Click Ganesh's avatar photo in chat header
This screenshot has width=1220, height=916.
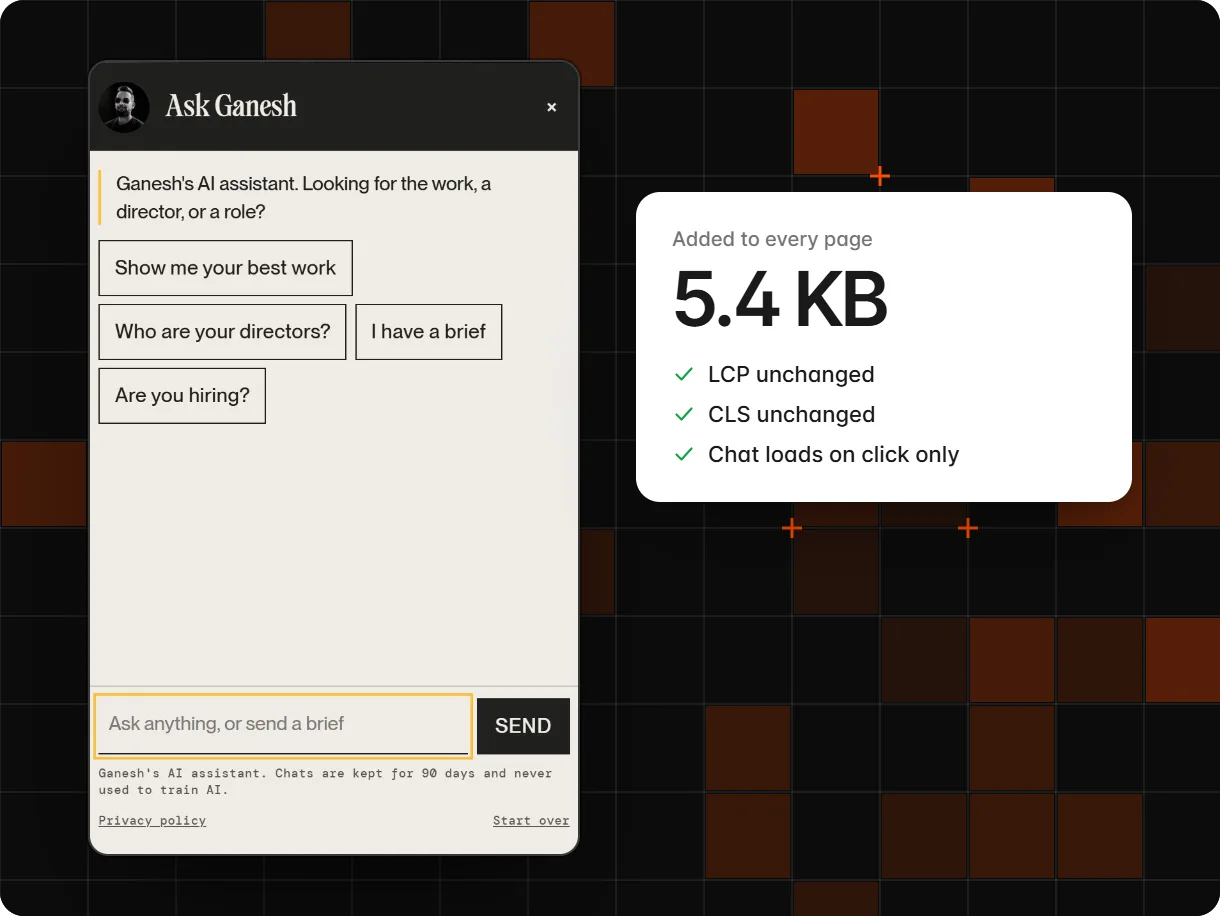point(124,107)
